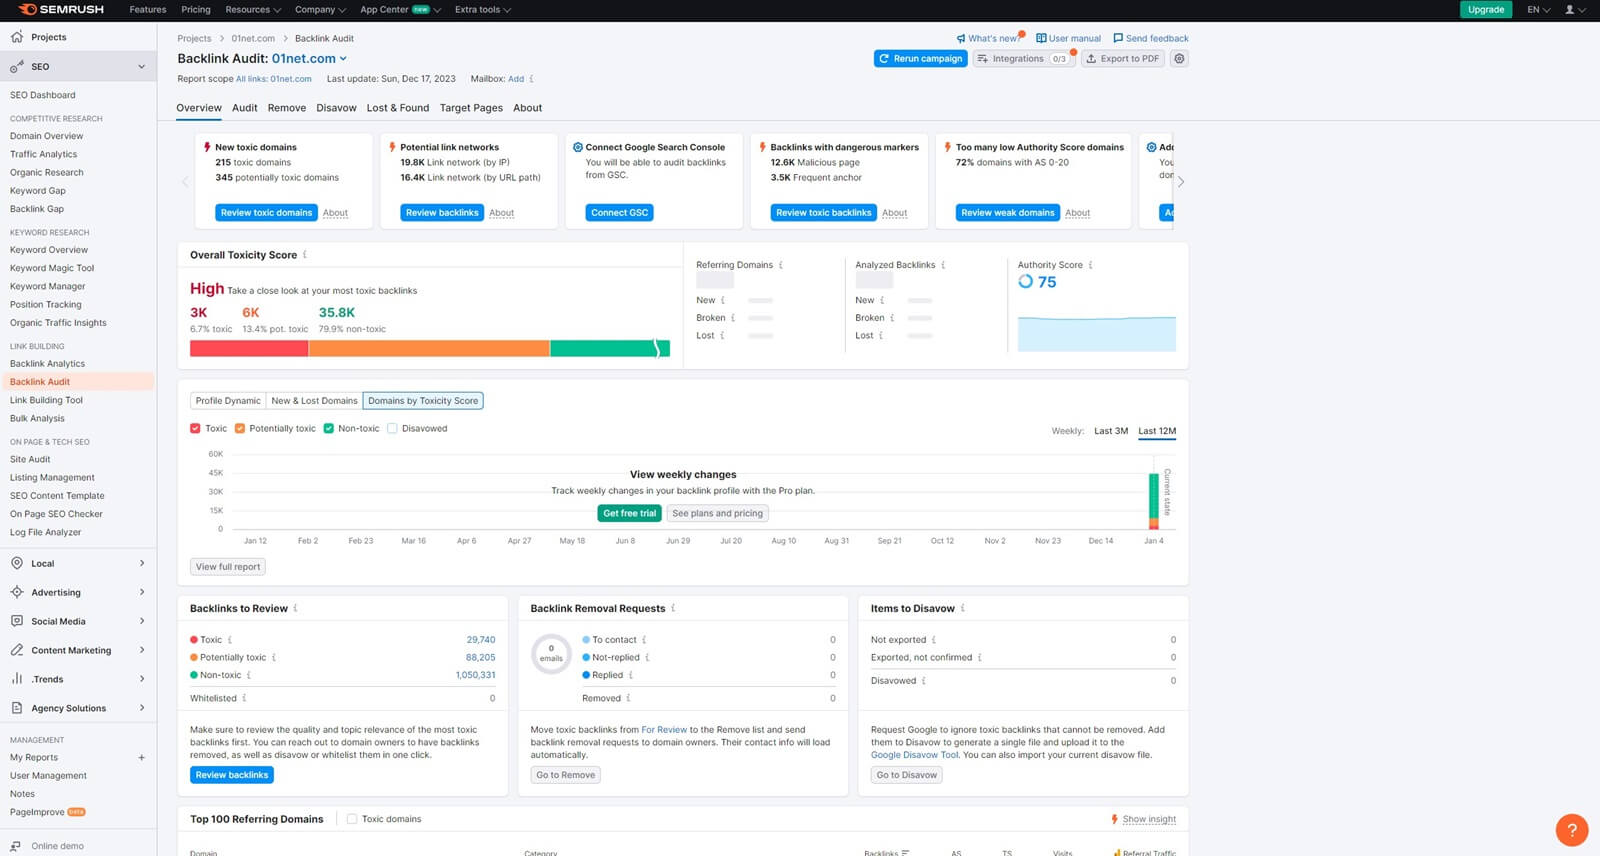Click the scroll-left arrow on insight cards
Image resolution: width=1600 pixels, height=856 pixels.
pos(185,182)
